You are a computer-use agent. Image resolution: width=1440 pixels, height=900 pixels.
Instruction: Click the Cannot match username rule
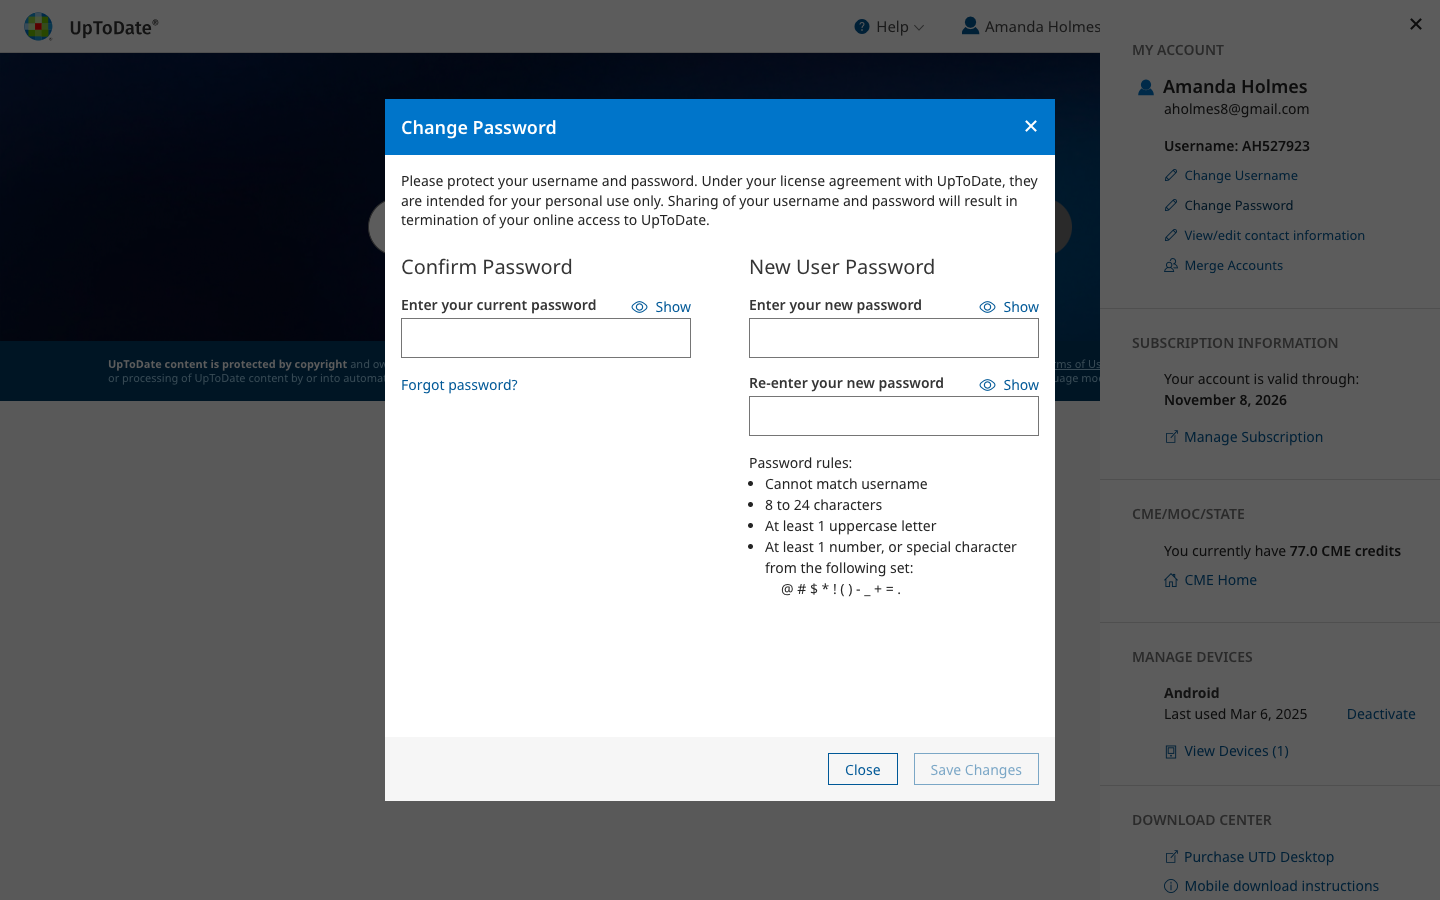[x=846, y=484]
